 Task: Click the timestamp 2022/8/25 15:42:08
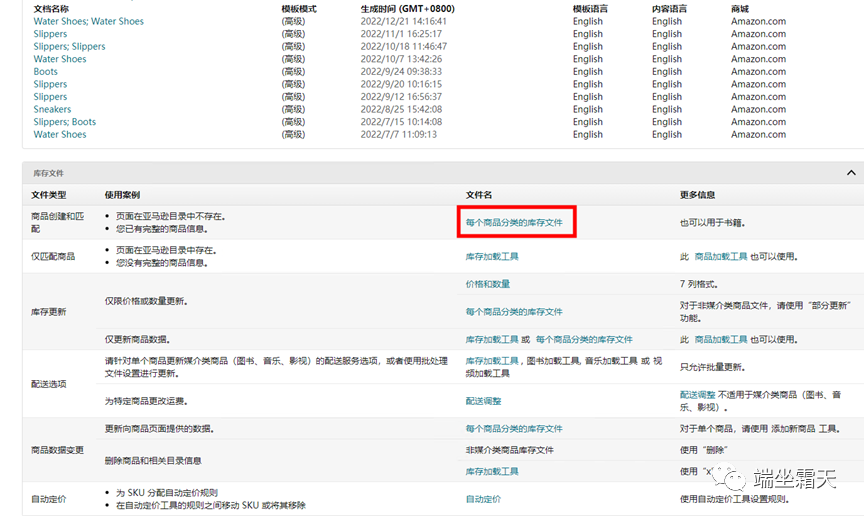[x=401, y=109]
